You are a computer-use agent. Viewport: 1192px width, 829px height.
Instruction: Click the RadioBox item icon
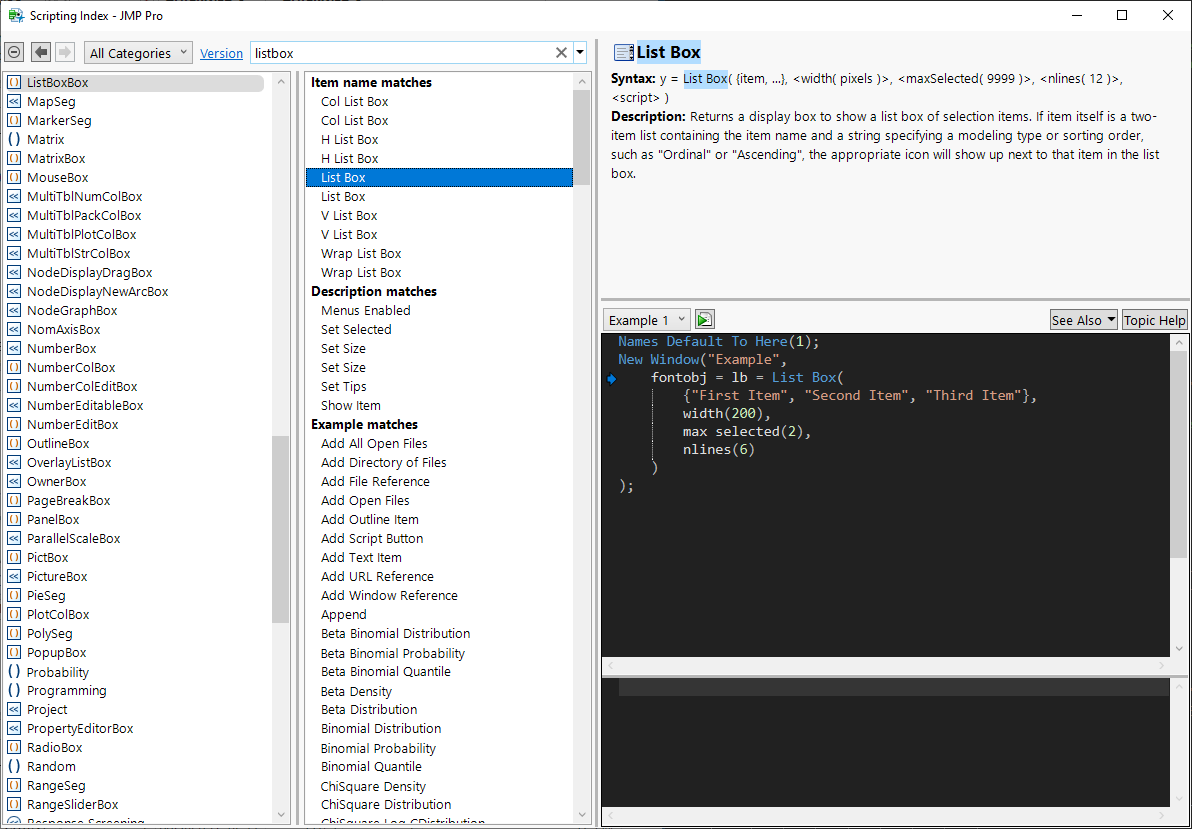coord(14,748)
